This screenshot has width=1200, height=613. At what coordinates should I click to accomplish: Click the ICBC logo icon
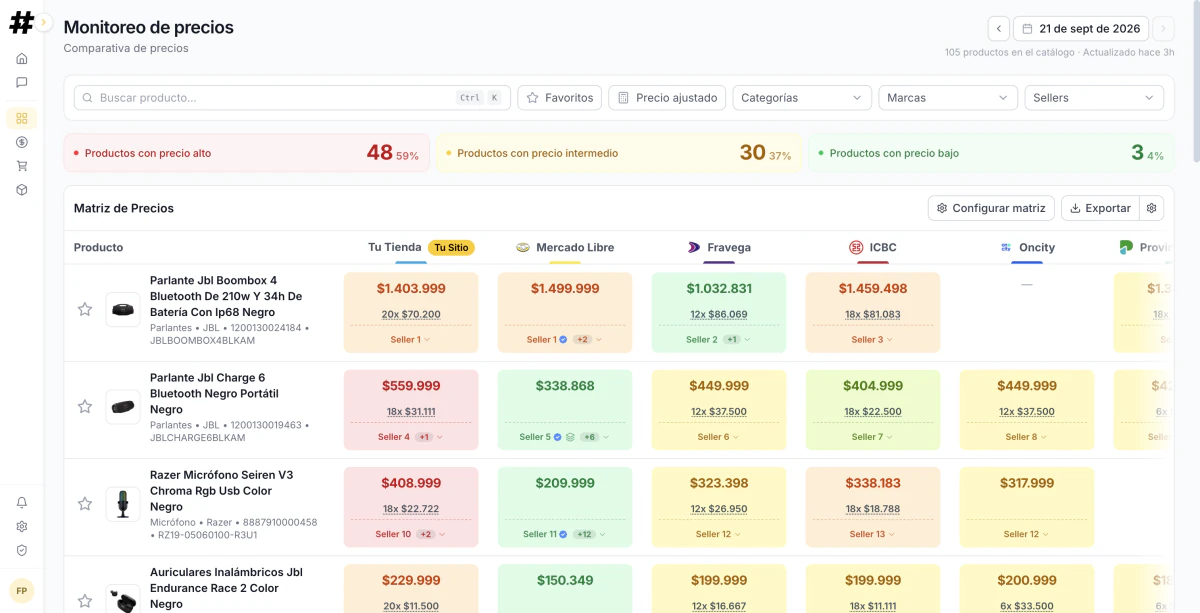pyautogui.click(x=856, y=247)
